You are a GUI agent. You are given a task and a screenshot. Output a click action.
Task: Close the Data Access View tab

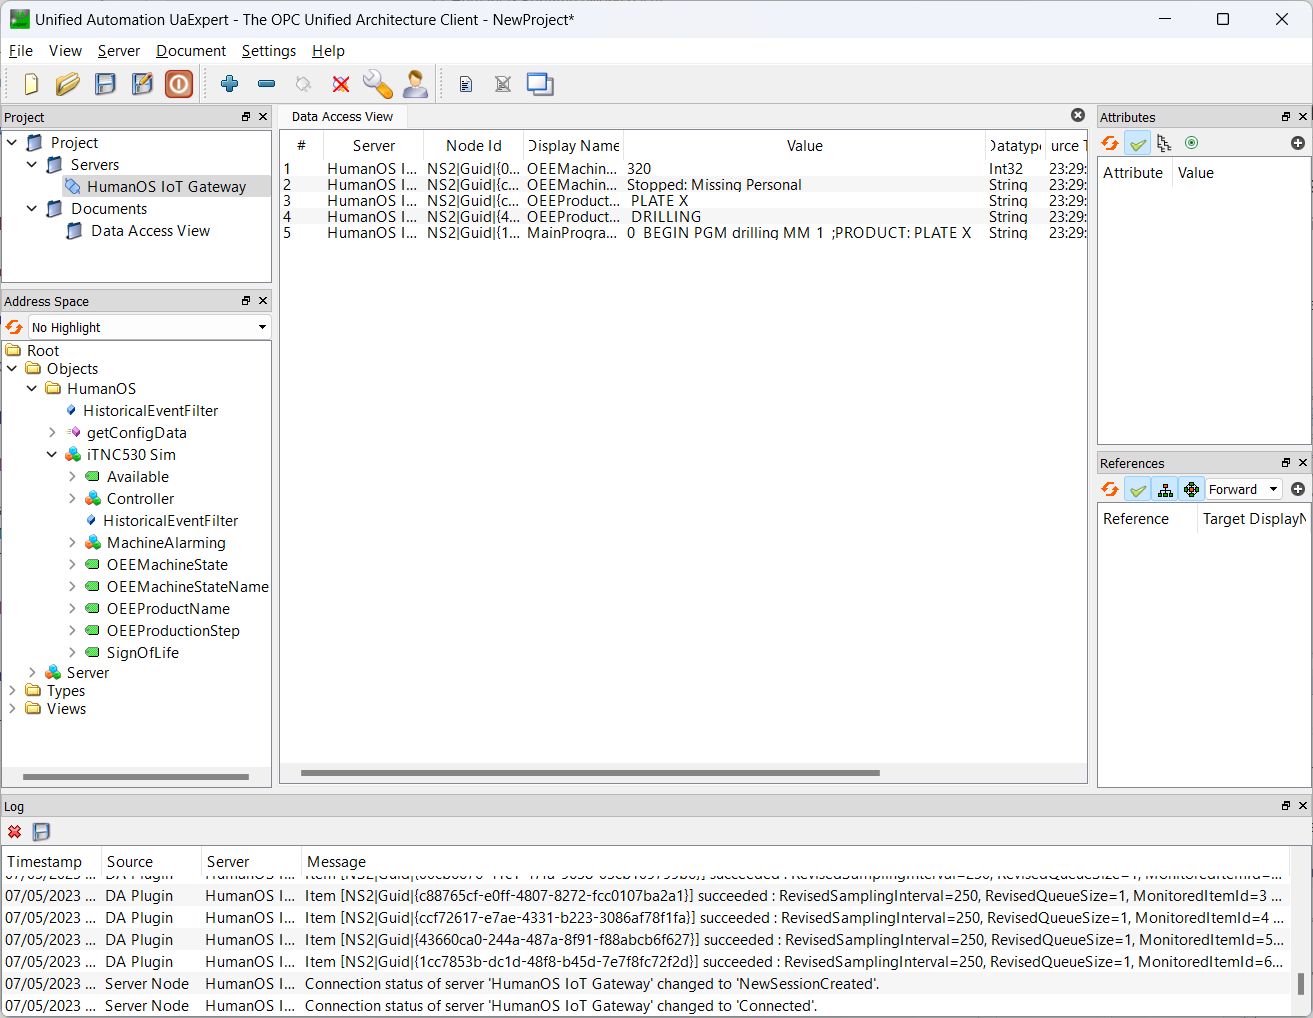click(1078, 115)
